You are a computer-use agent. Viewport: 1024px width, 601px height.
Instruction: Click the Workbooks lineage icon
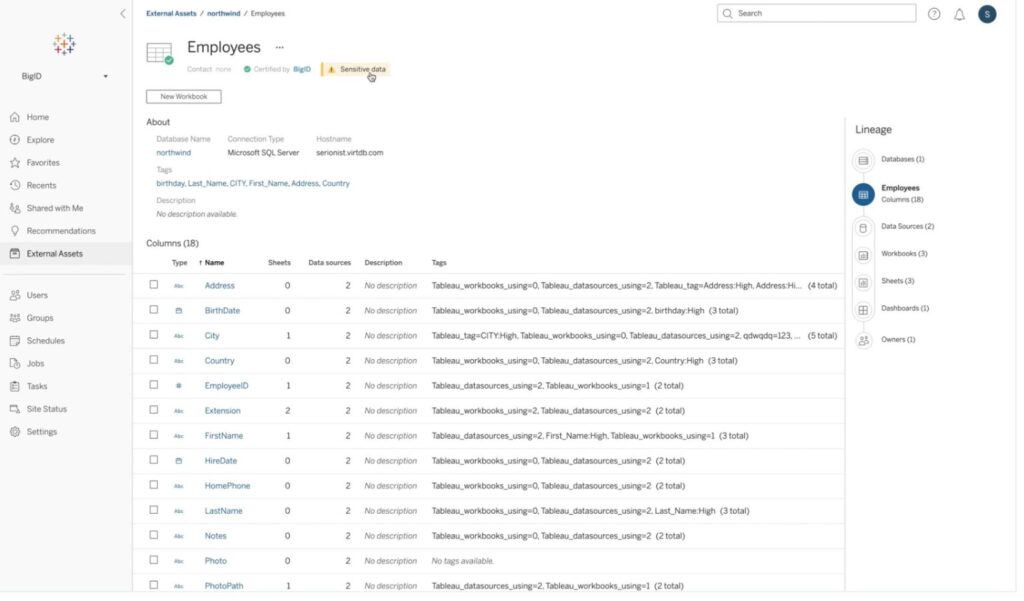(x=863, y=254)
